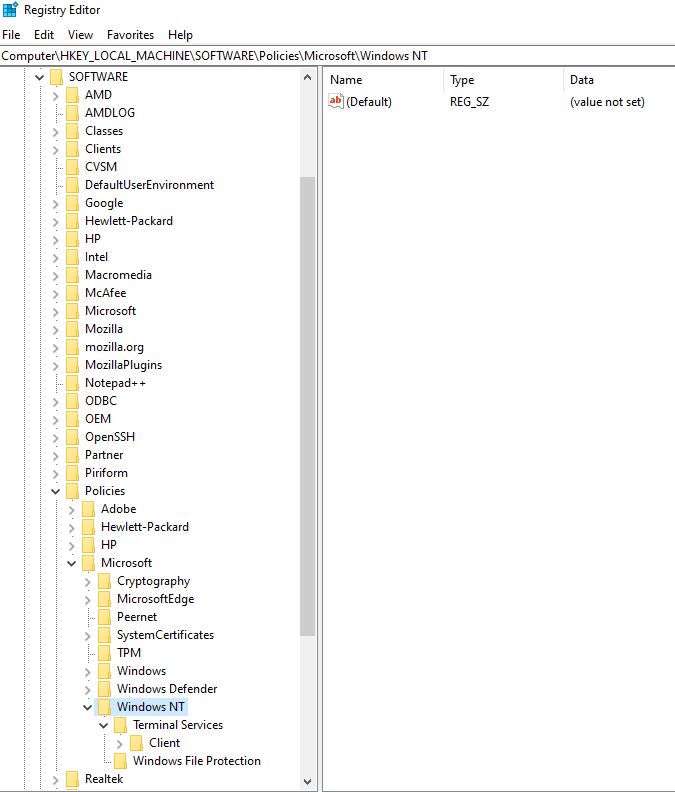Click the OEM folder icon

tap(73, 419)
